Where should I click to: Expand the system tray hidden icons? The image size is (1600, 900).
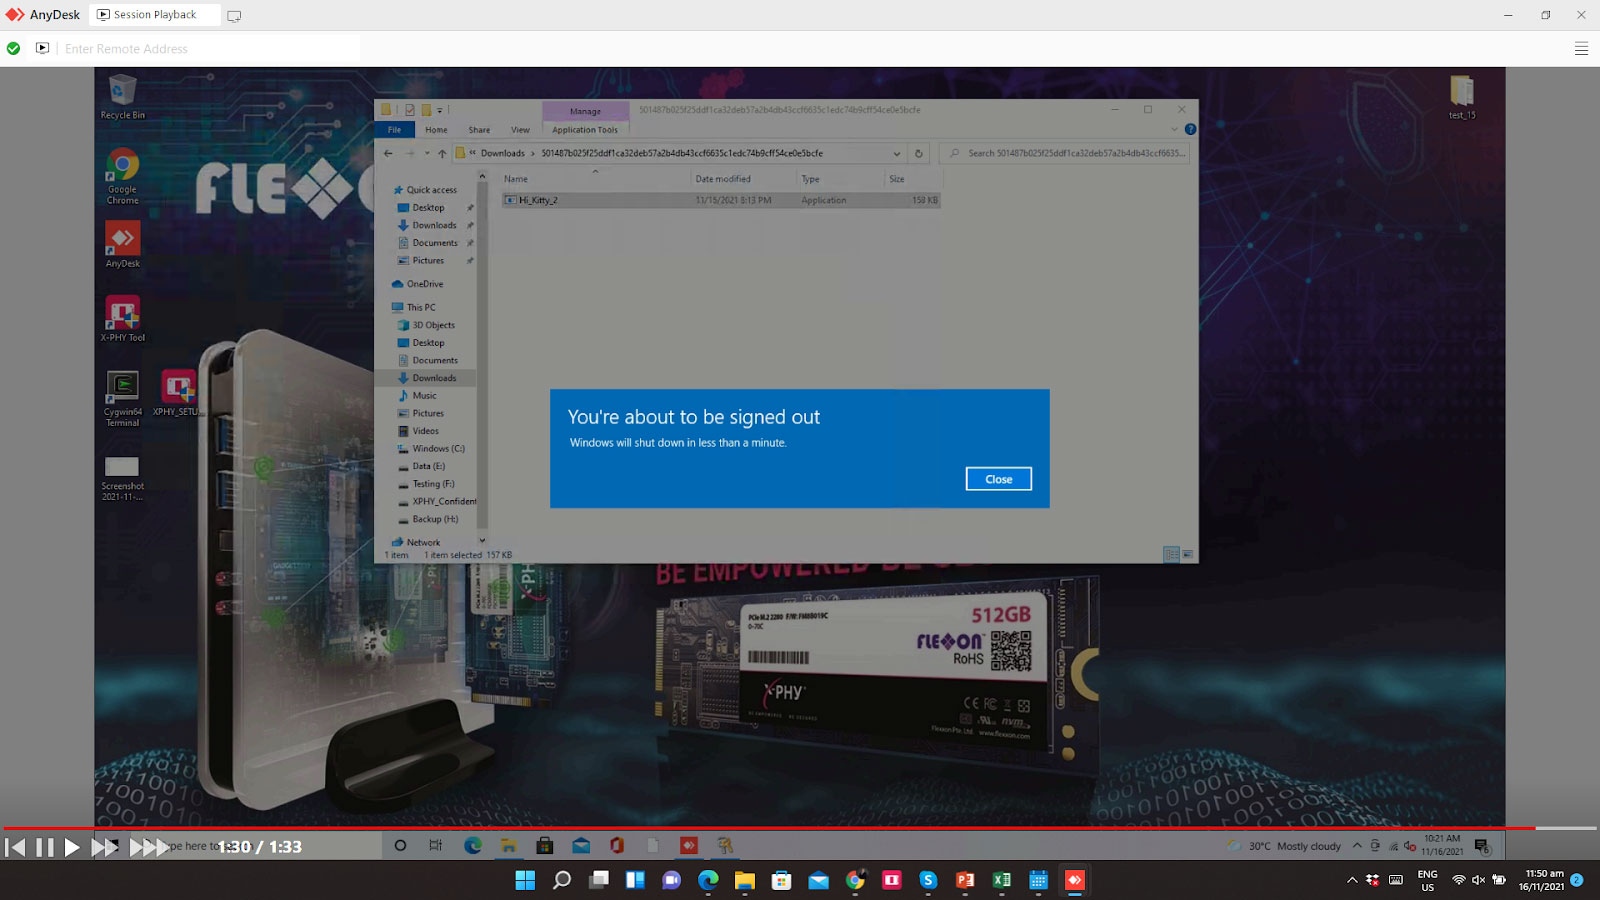pos(1352,880)
